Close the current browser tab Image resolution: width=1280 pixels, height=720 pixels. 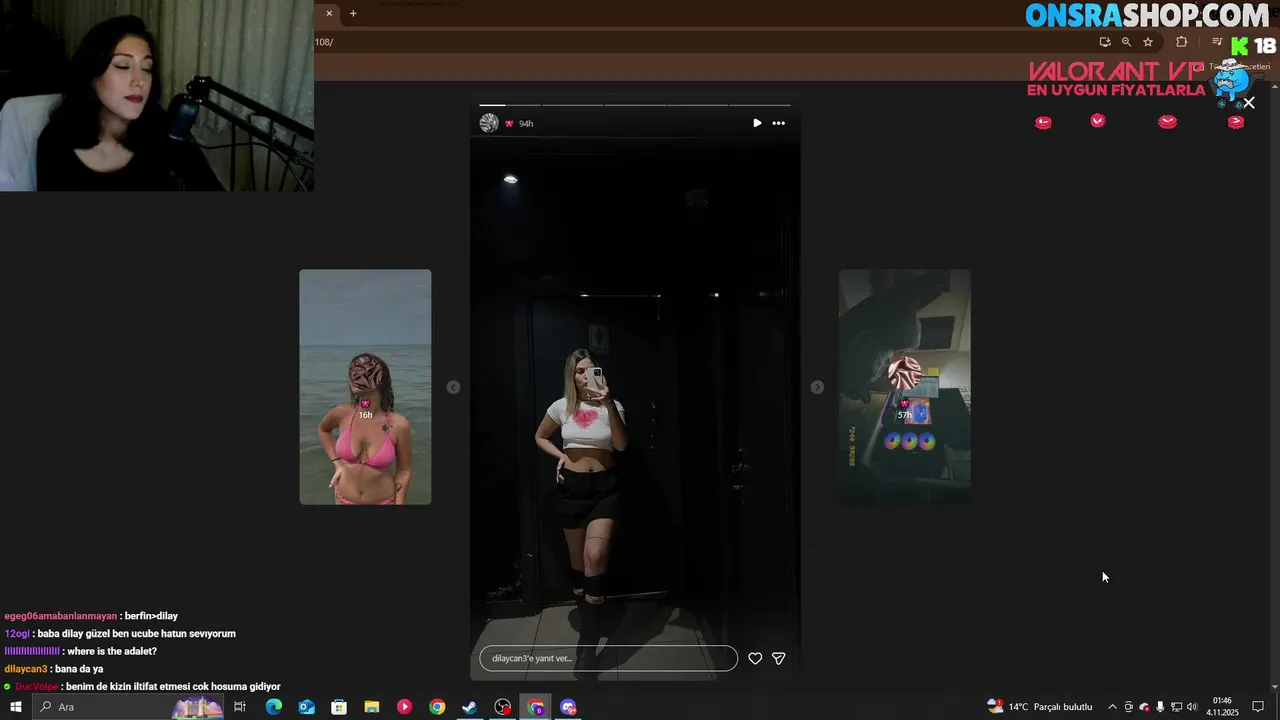(x=329, y=13)
